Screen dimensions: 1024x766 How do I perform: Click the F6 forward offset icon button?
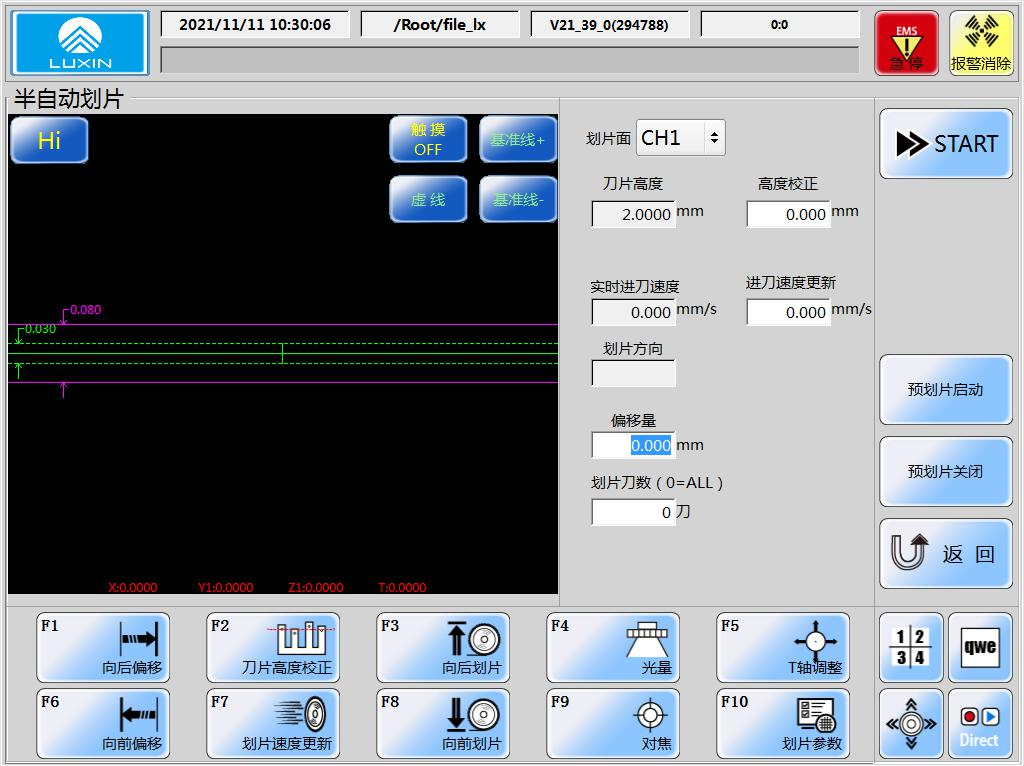[x=102, y=724]
